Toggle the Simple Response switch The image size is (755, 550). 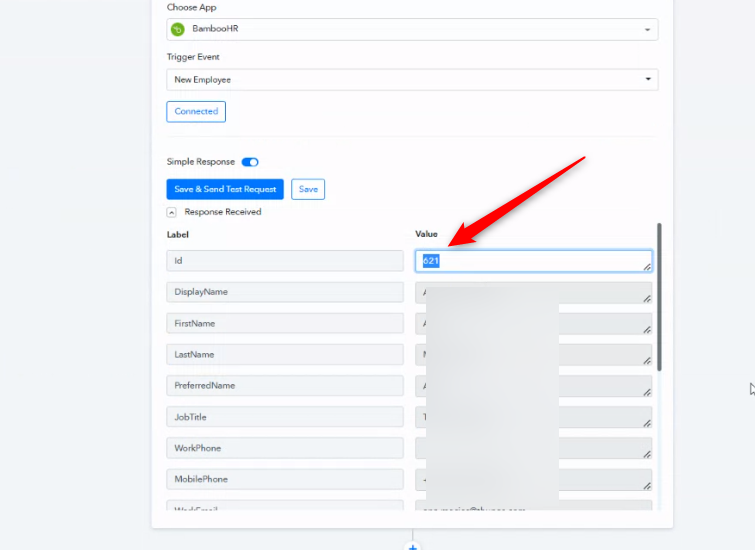pyautogui.click(x=250, y=162)
